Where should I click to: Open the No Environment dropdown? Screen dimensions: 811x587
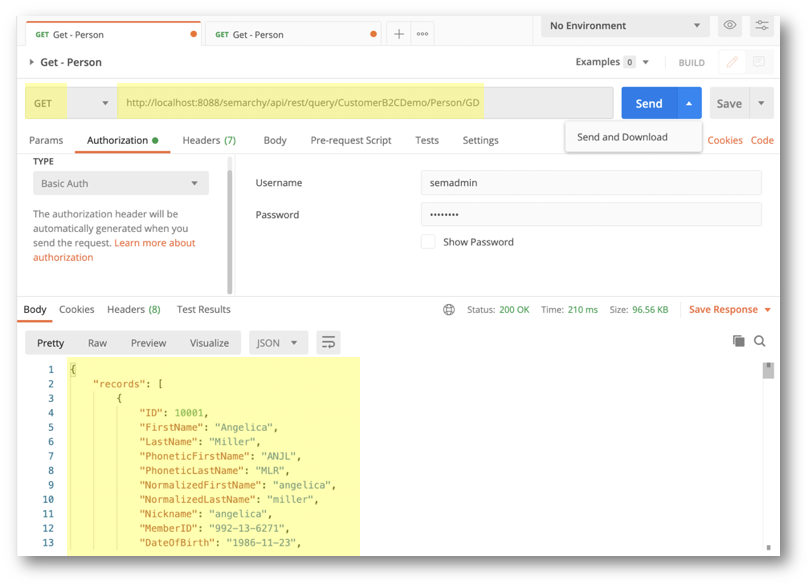(625, 25)
